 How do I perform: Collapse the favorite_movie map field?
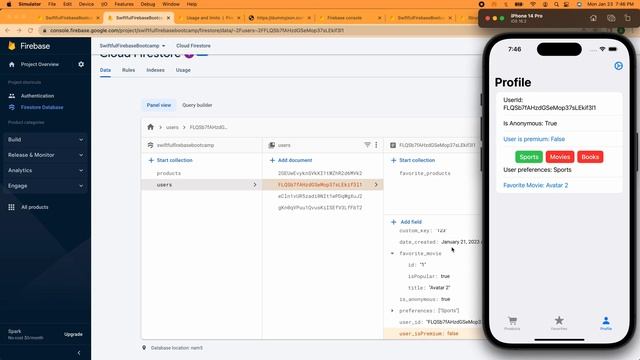(393, 253)
